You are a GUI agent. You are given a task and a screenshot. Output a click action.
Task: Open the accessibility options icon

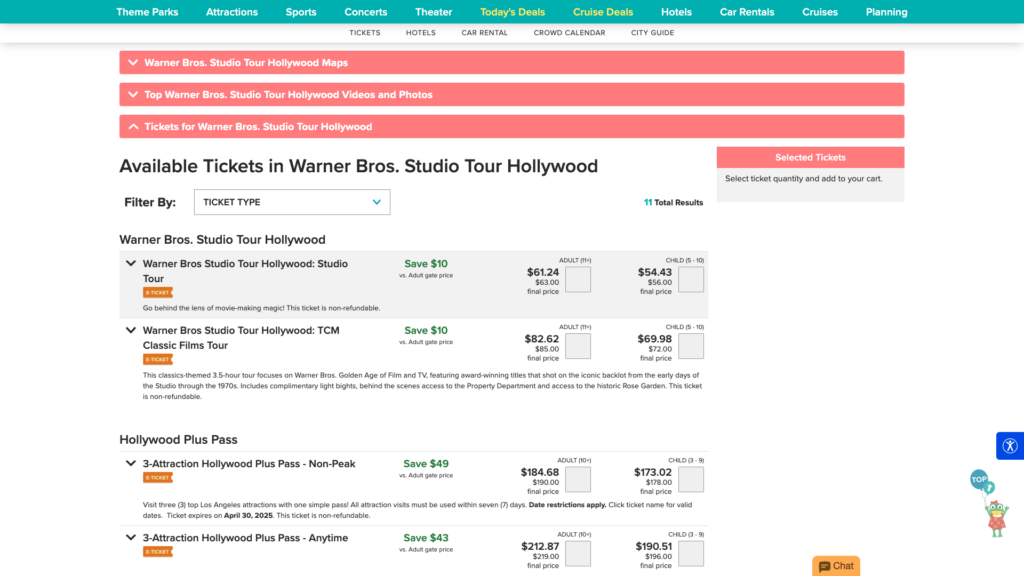coord(1010,446)
